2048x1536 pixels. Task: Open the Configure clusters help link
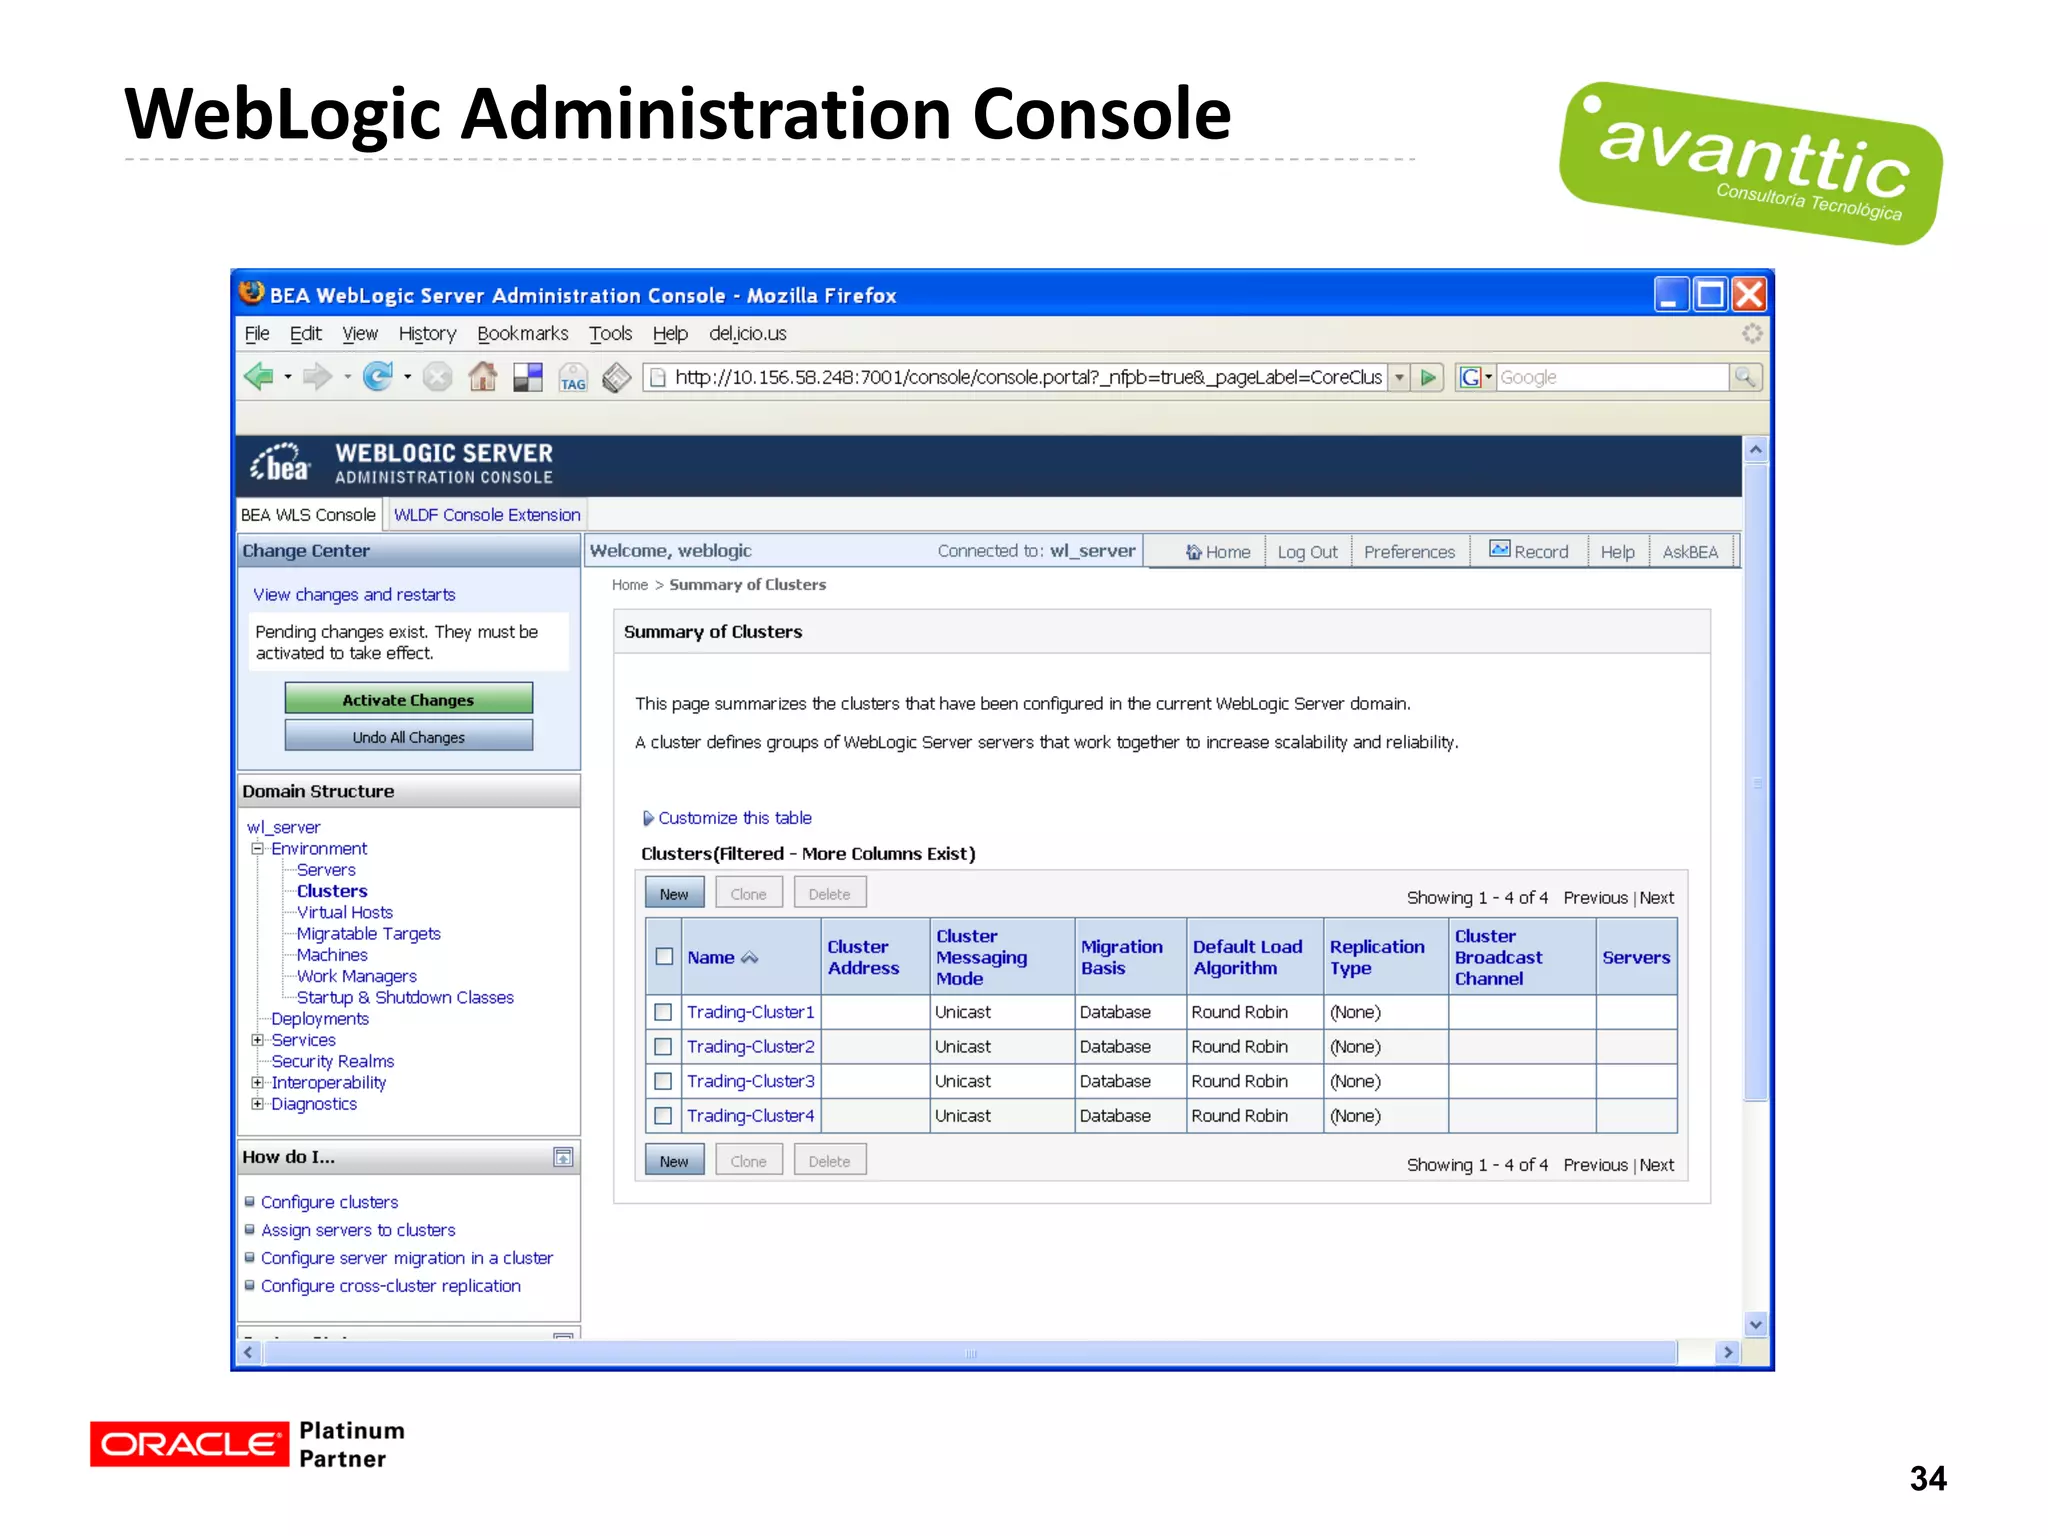[x=329, y=1202]
